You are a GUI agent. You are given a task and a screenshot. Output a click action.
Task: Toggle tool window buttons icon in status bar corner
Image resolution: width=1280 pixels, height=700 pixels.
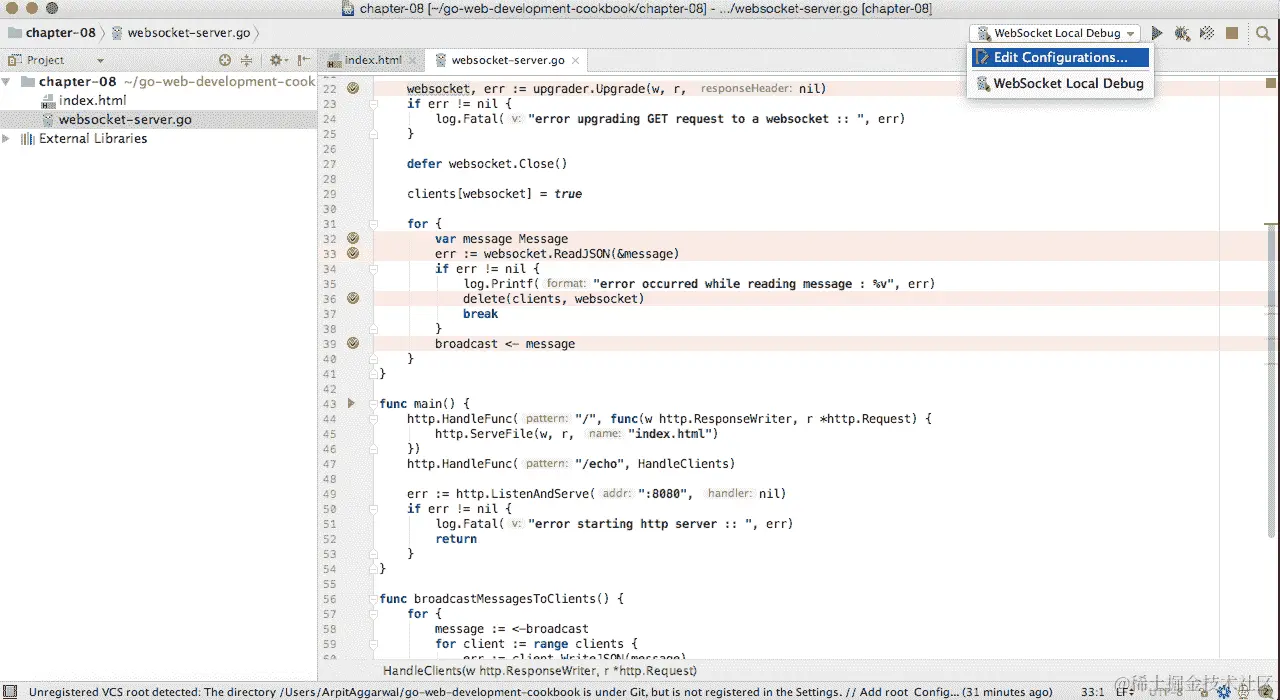pyautogui.click(x=12, y=691)
